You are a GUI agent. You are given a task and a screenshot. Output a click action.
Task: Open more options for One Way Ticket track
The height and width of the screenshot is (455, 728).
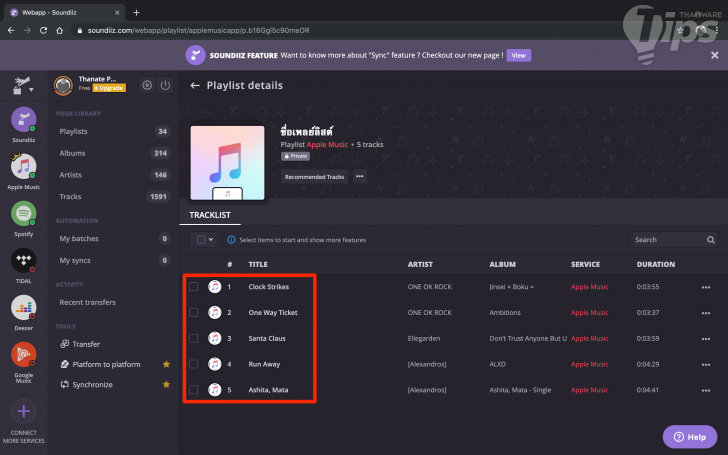click(706, 313)
